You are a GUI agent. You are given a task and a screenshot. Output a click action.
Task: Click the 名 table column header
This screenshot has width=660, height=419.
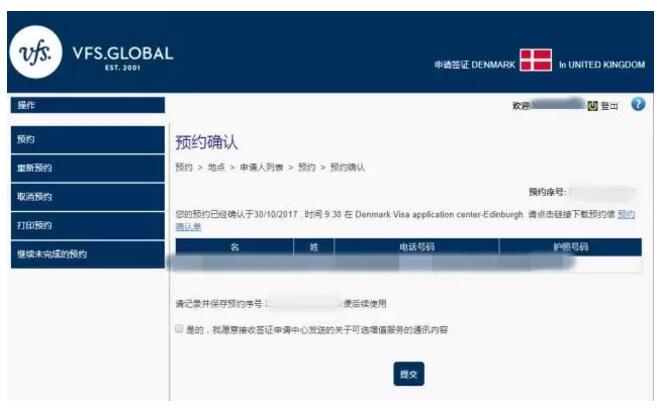[234, 247]
